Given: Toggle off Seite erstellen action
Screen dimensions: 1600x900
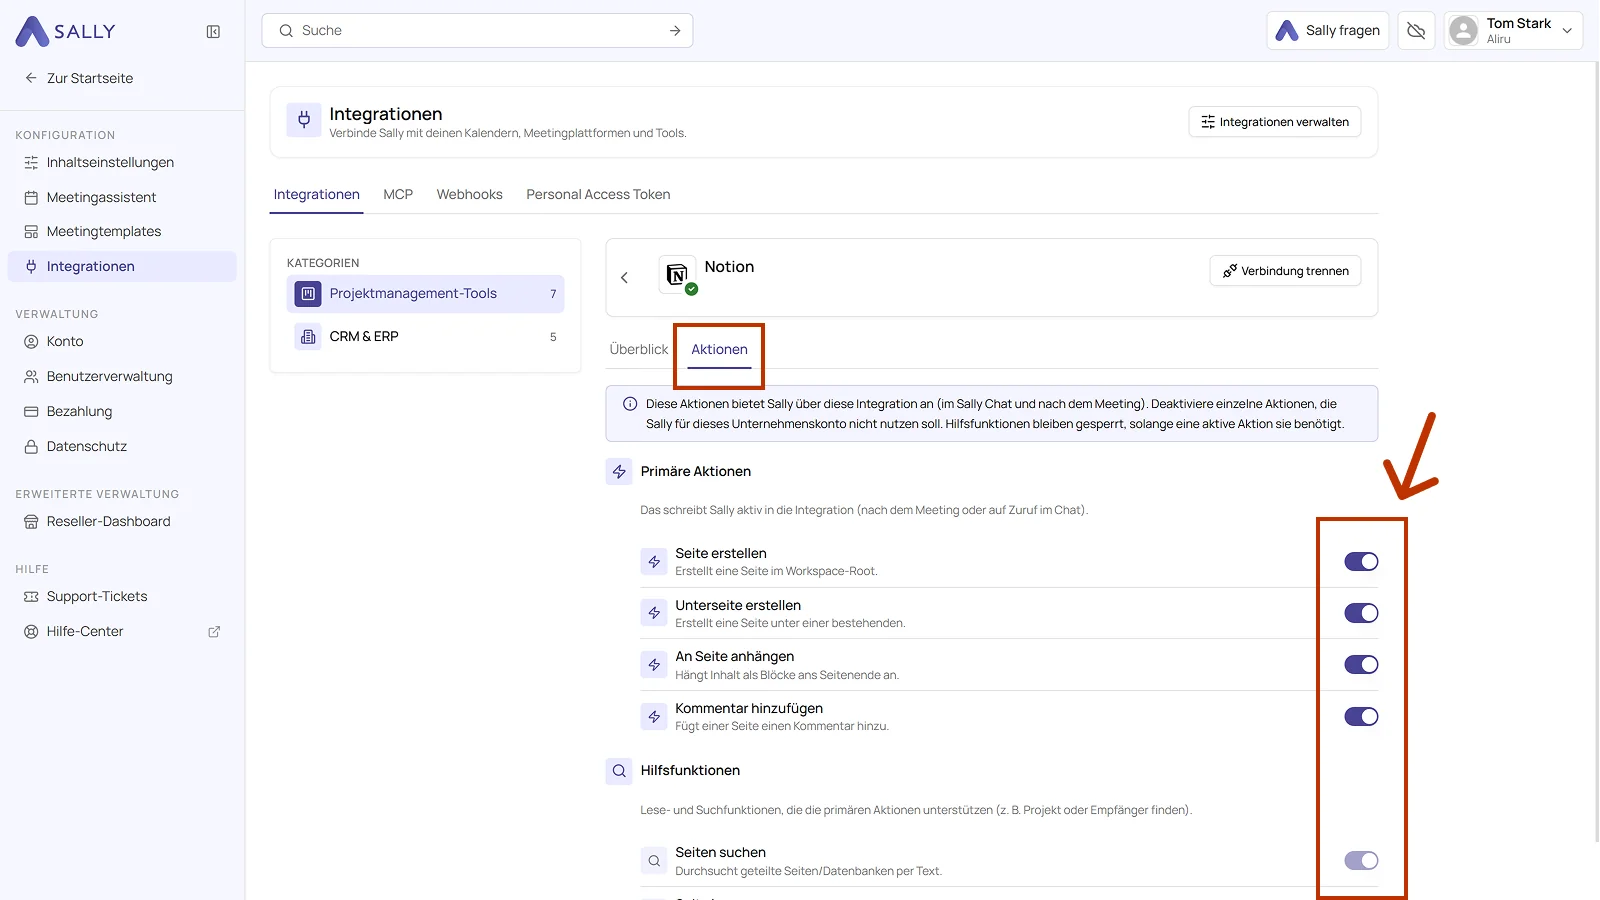Looking at the screenshot, I should [1361, 562].
